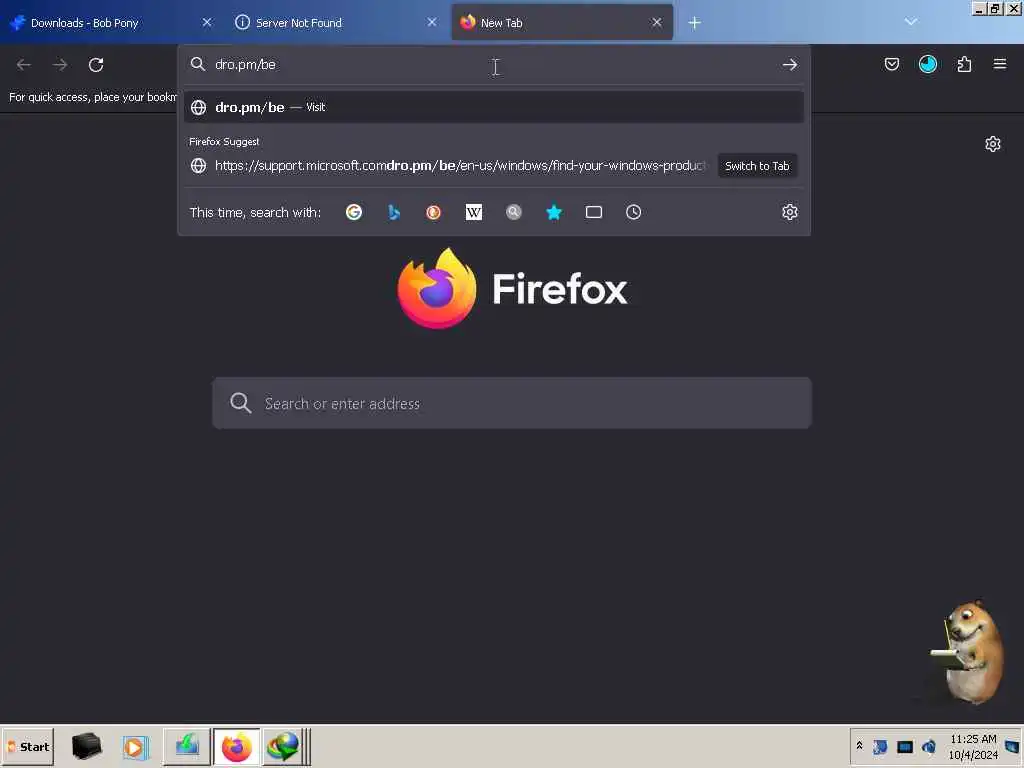This screenshot has height=768, width=1024.
Task: Open the Firefox account avatar icon
Action: point(927,64)
